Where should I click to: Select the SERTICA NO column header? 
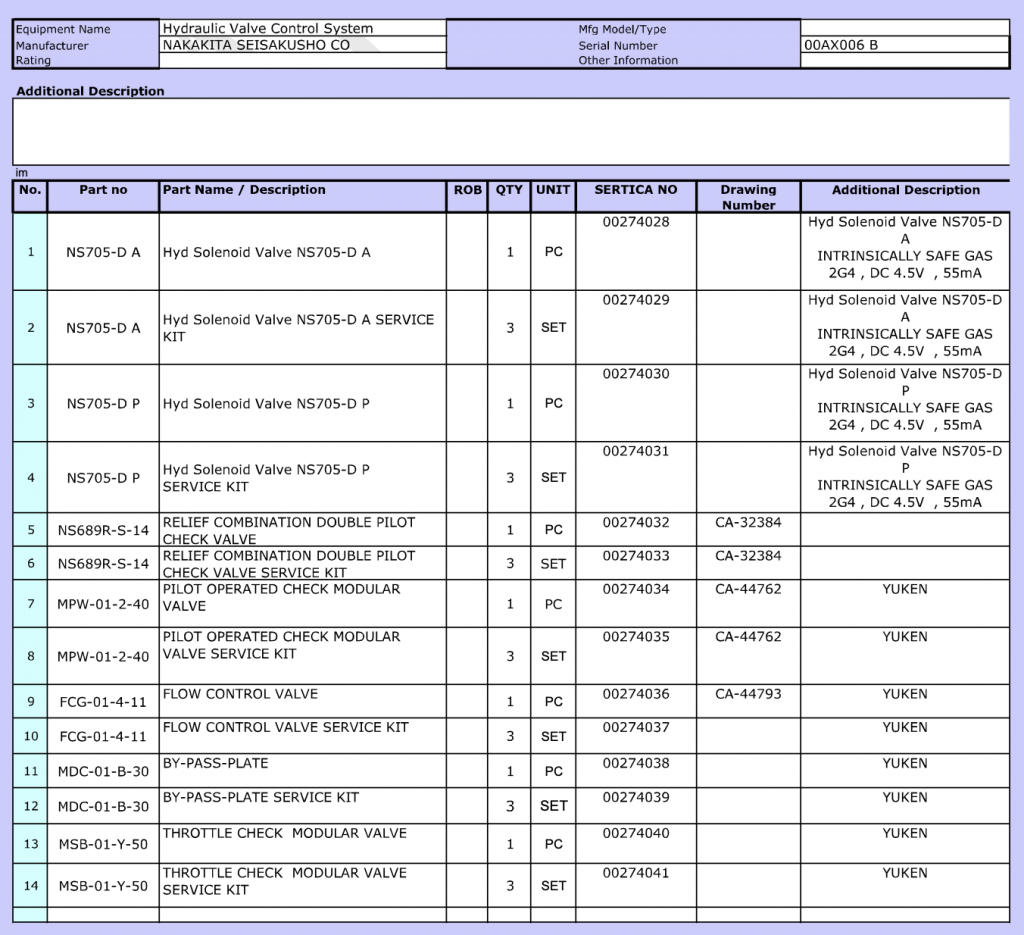point(635,190)
